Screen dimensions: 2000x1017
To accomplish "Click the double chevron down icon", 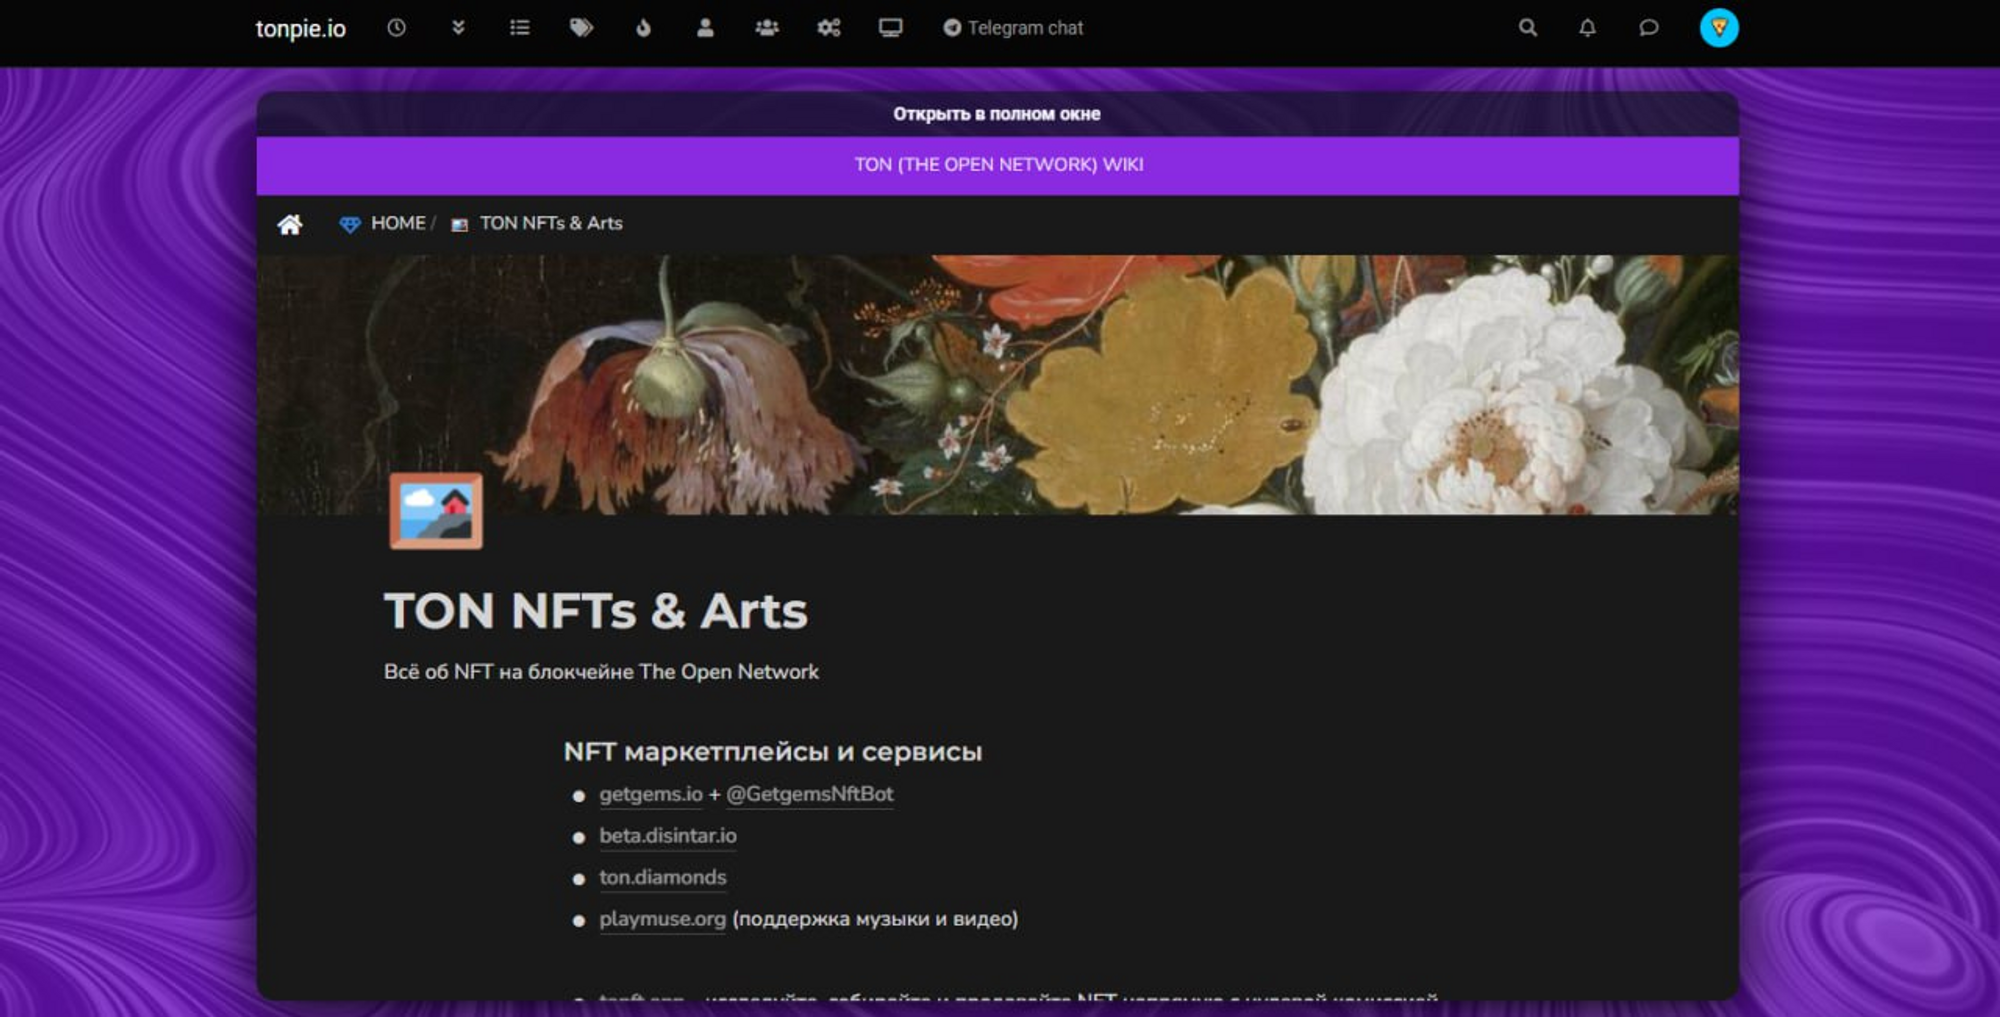I will click(x=458, y=28).
